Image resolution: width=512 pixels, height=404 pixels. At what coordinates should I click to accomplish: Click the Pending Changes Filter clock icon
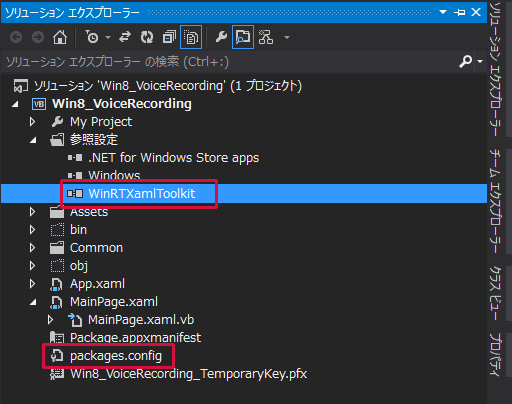tap(92, 37)
